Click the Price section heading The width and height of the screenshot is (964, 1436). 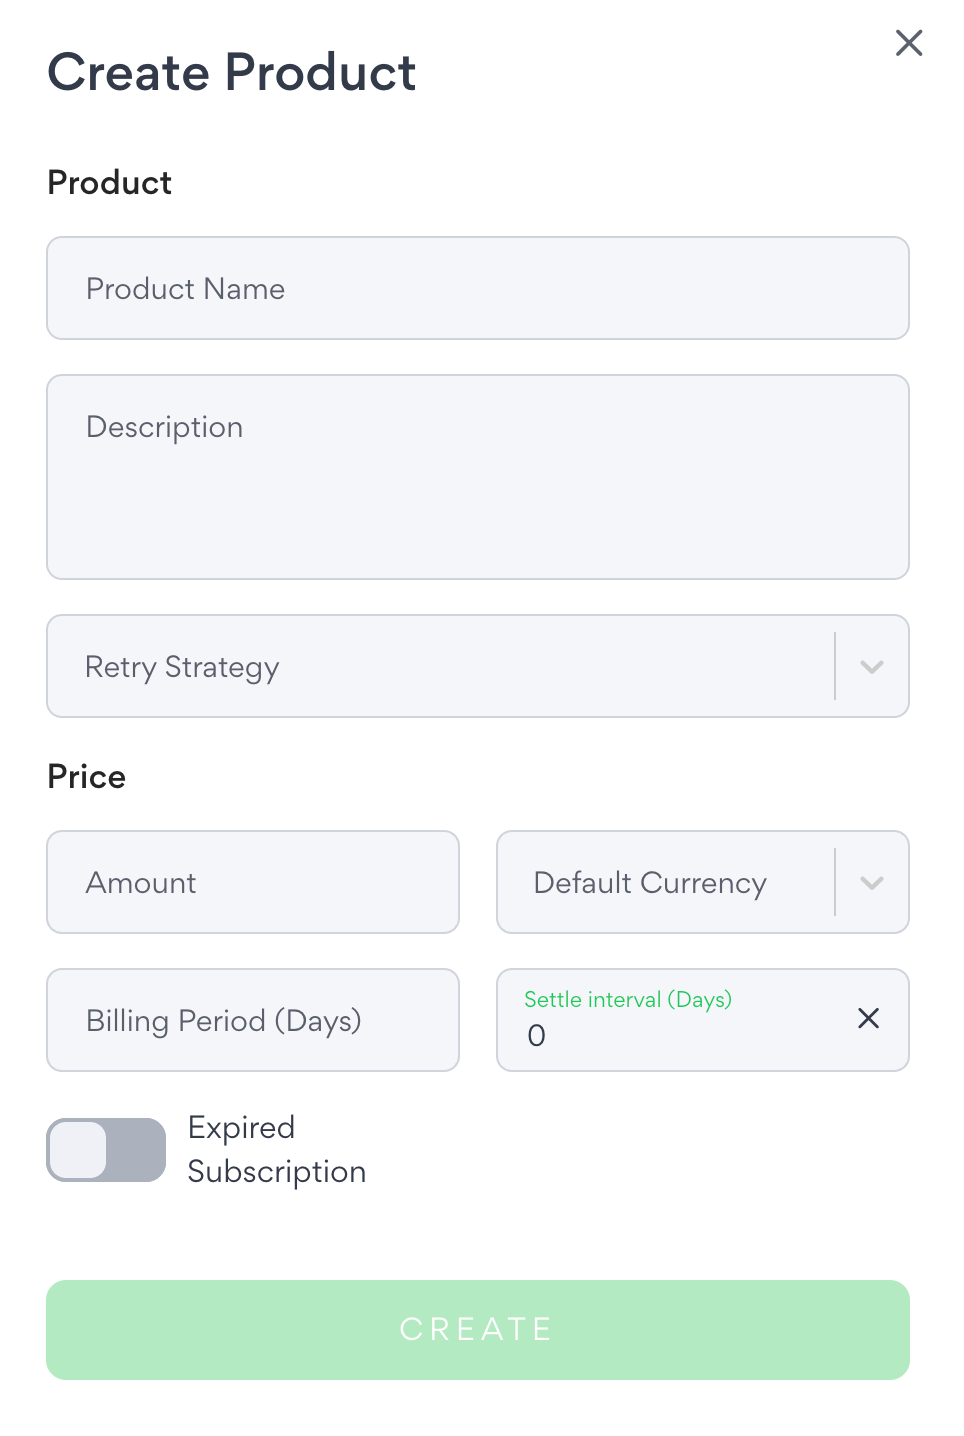point(87,777)
